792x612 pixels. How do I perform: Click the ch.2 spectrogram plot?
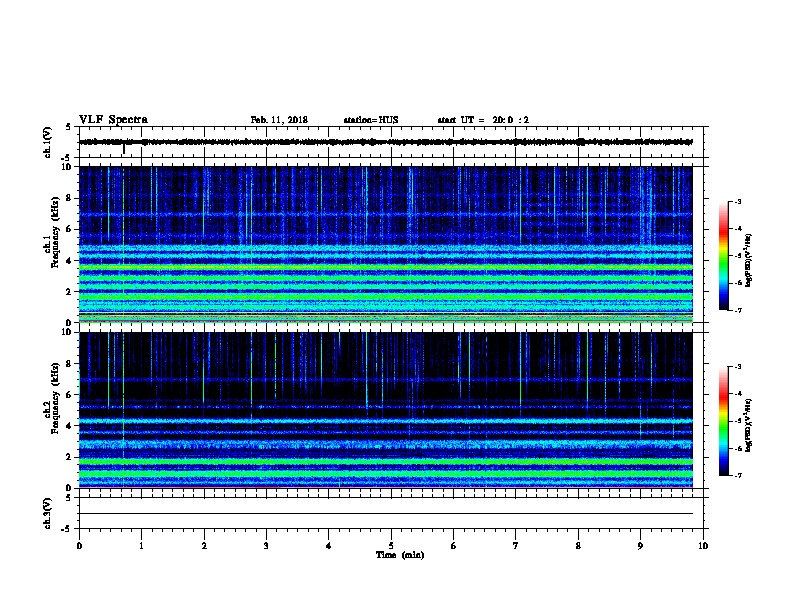[x=386, y=410]
